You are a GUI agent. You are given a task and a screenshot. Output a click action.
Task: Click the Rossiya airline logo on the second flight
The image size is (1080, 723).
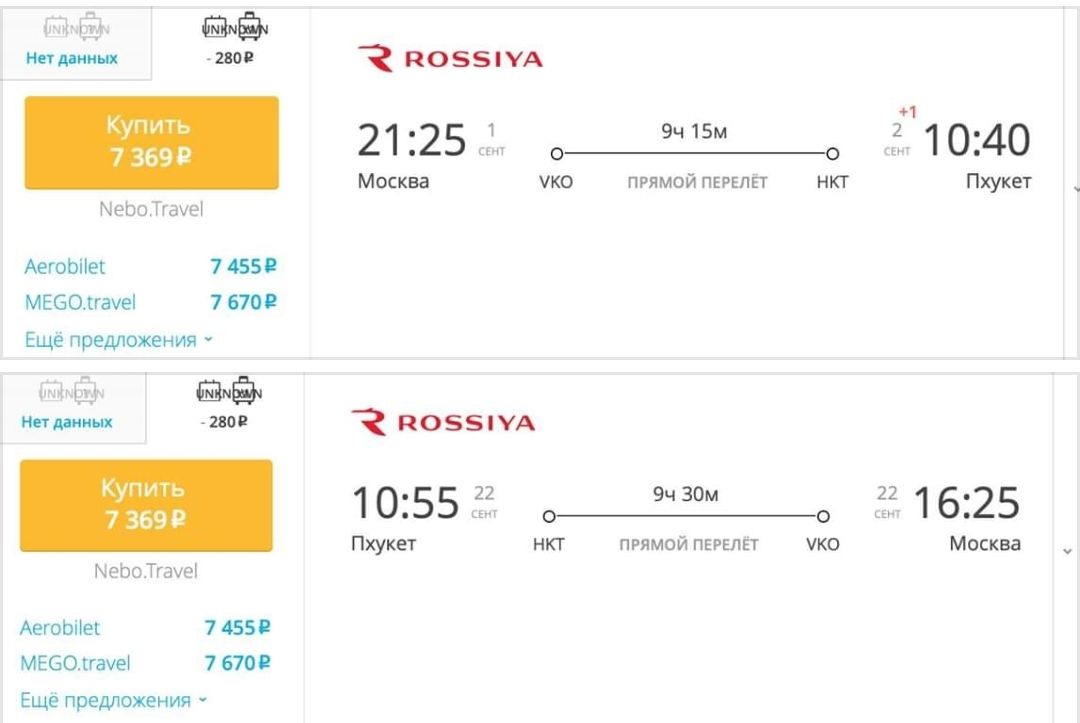444,422
